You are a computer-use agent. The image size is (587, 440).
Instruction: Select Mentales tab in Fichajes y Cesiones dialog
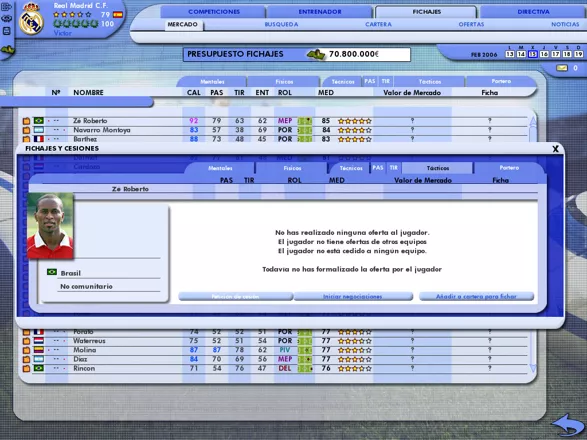220,168
